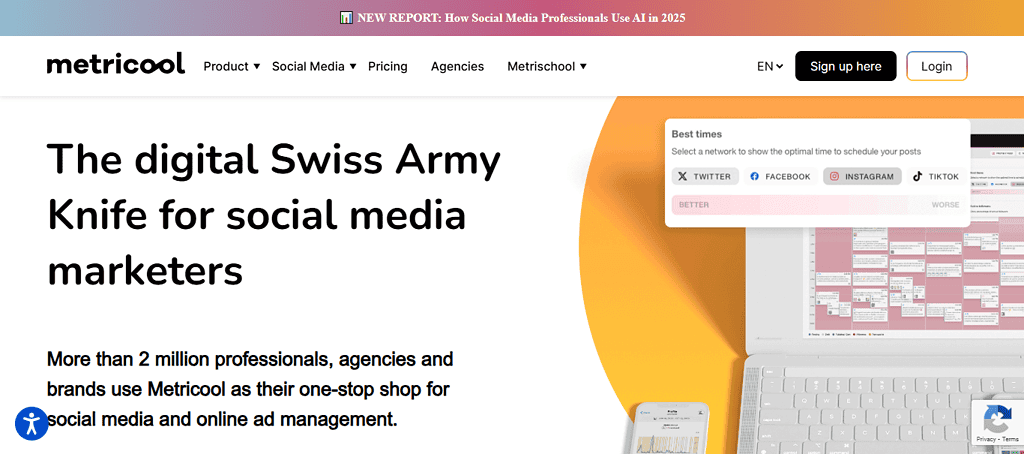Click the "More than 2 million professionals" paragraph

pos(250,389)
